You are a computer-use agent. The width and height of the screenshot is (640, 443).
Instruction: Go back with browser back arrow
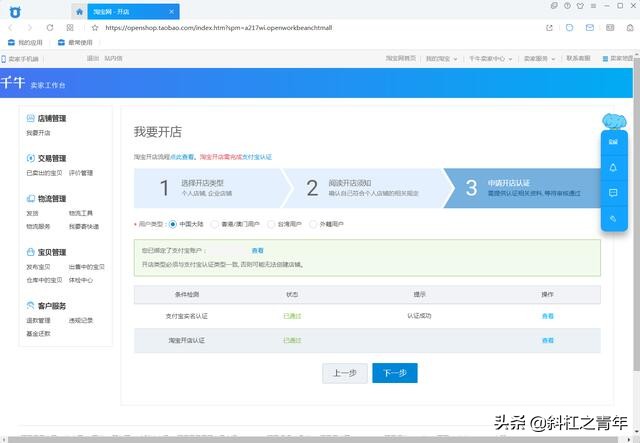click(x=10, y=28)
